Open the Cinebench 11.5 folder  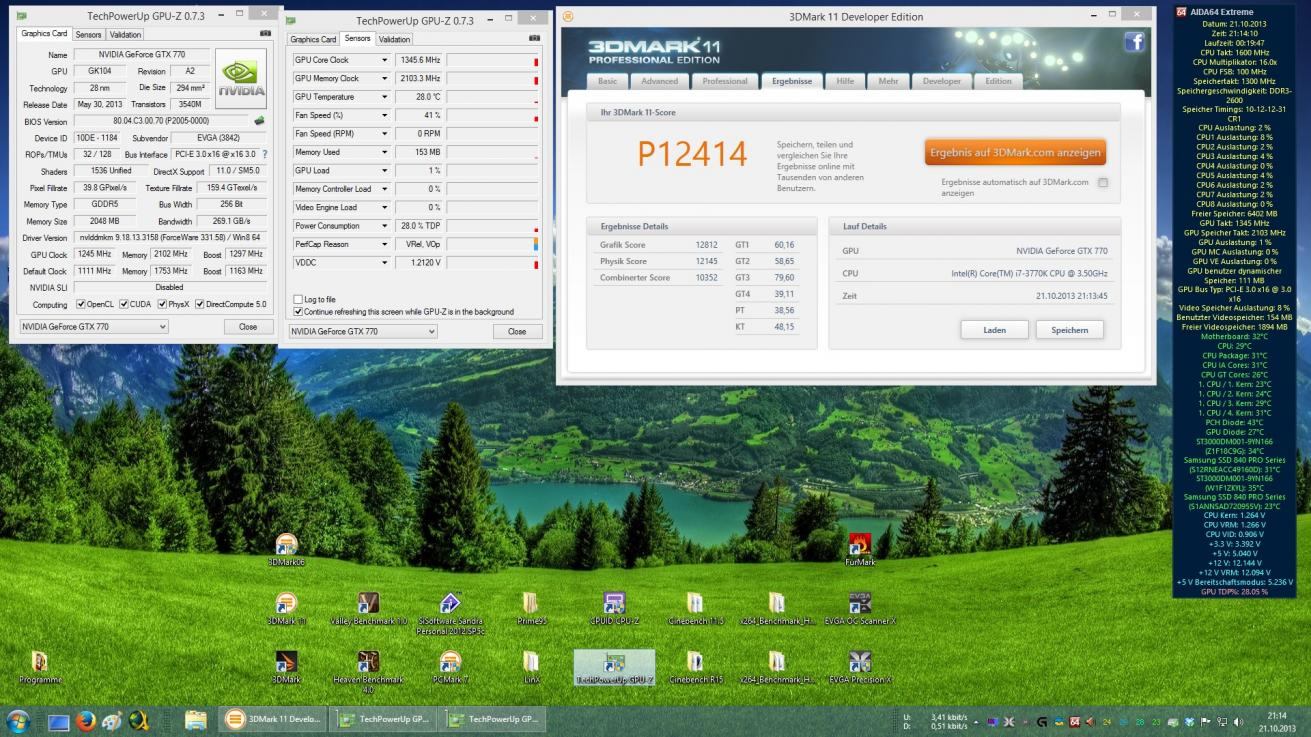tap(695, 609)
